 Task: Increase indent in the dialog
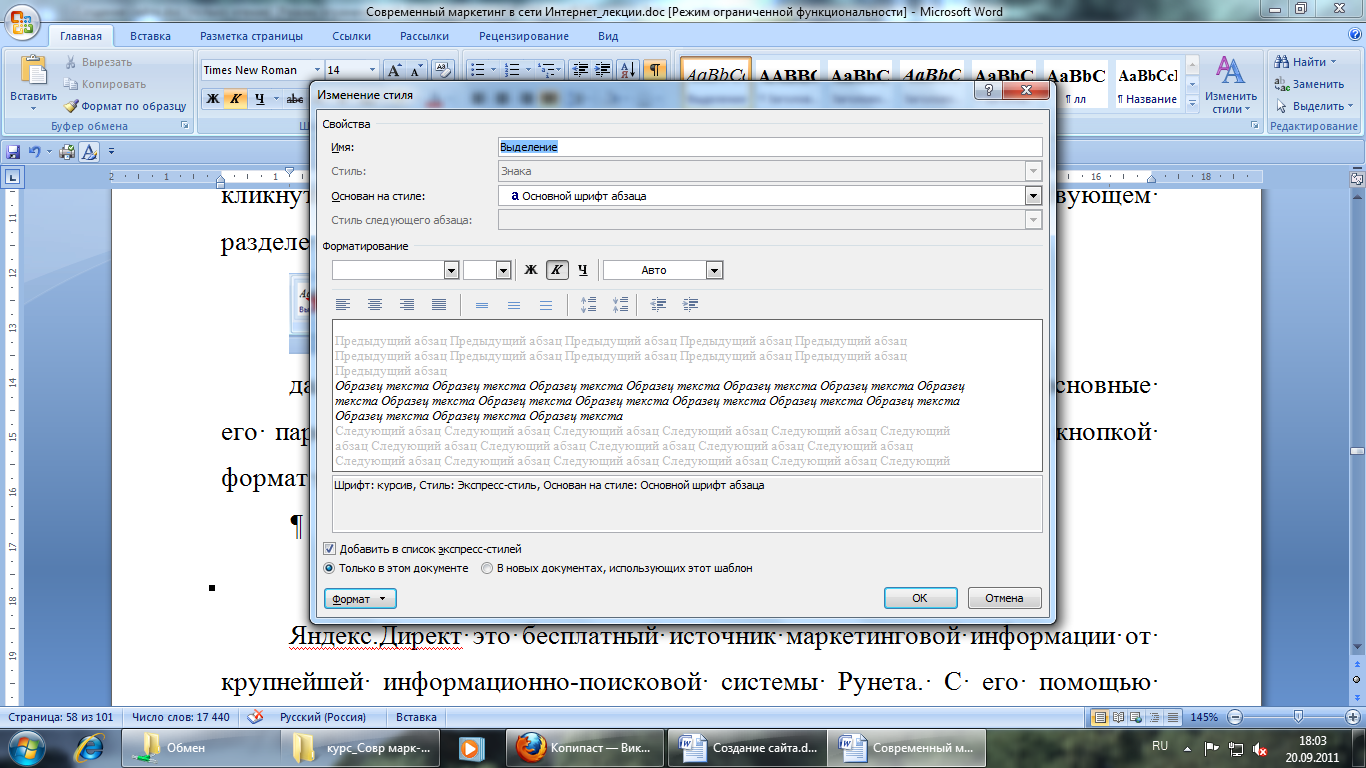(691, 304)
